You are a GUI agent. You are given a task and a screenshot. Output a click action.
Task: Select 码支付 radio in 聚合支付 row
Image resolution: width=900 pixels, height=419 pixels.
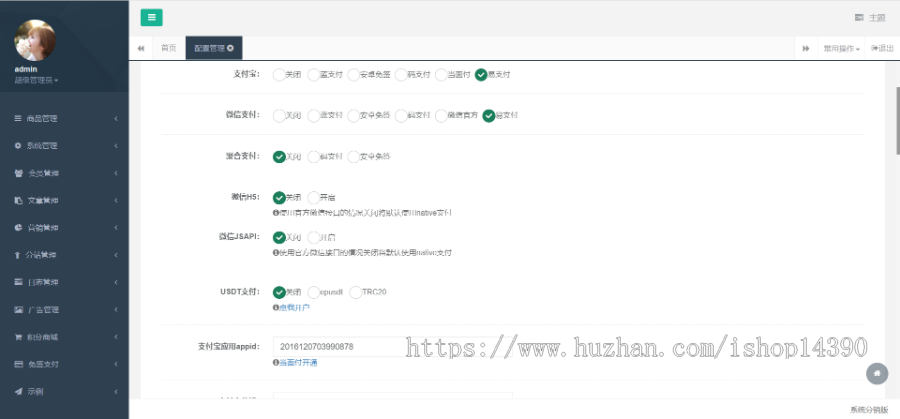(313, 157)
